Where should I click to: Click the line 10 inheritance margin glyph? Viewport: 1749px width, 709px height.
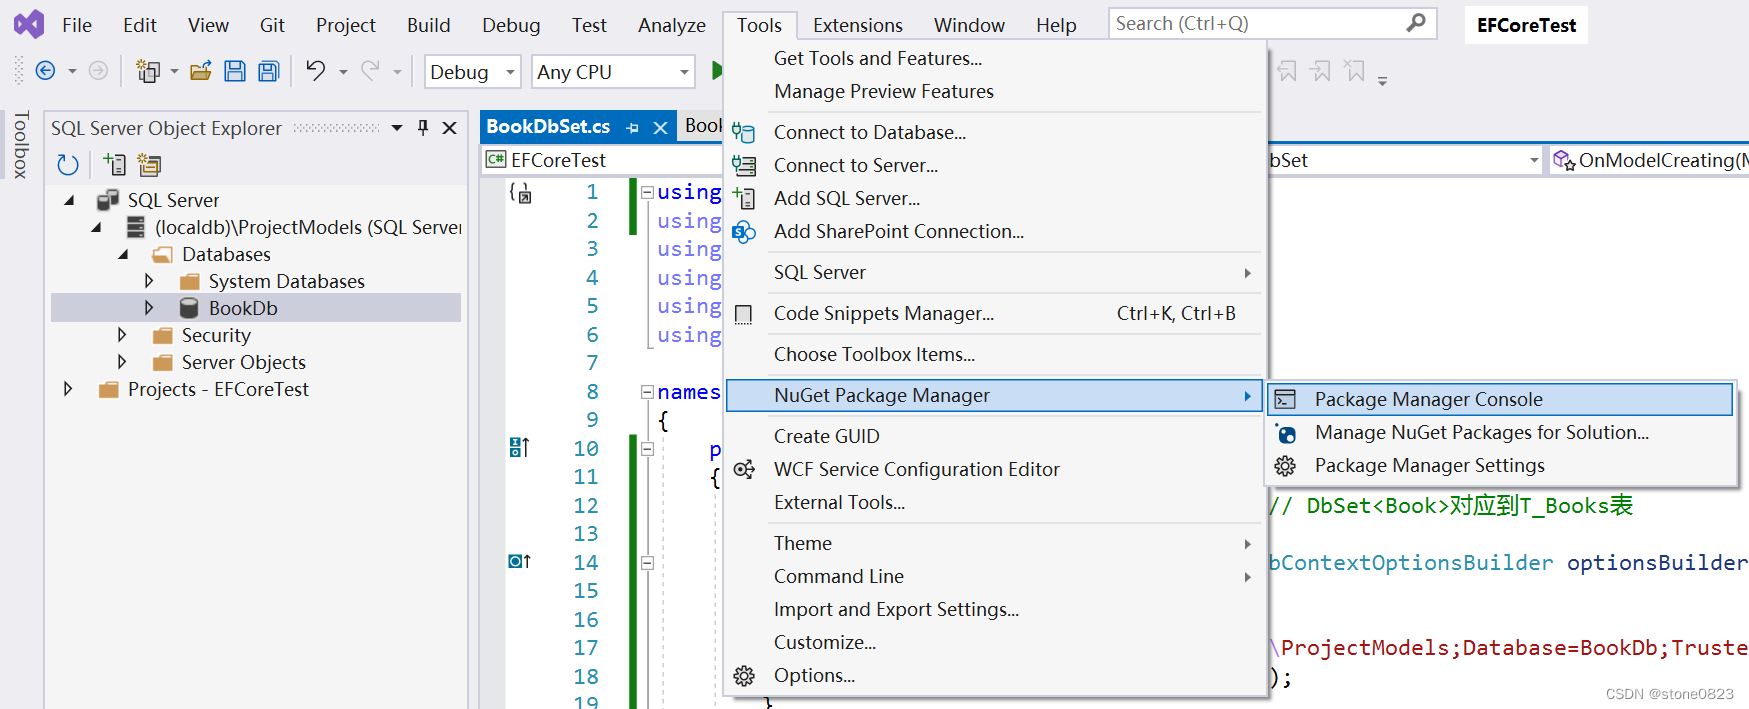point(519,448)
